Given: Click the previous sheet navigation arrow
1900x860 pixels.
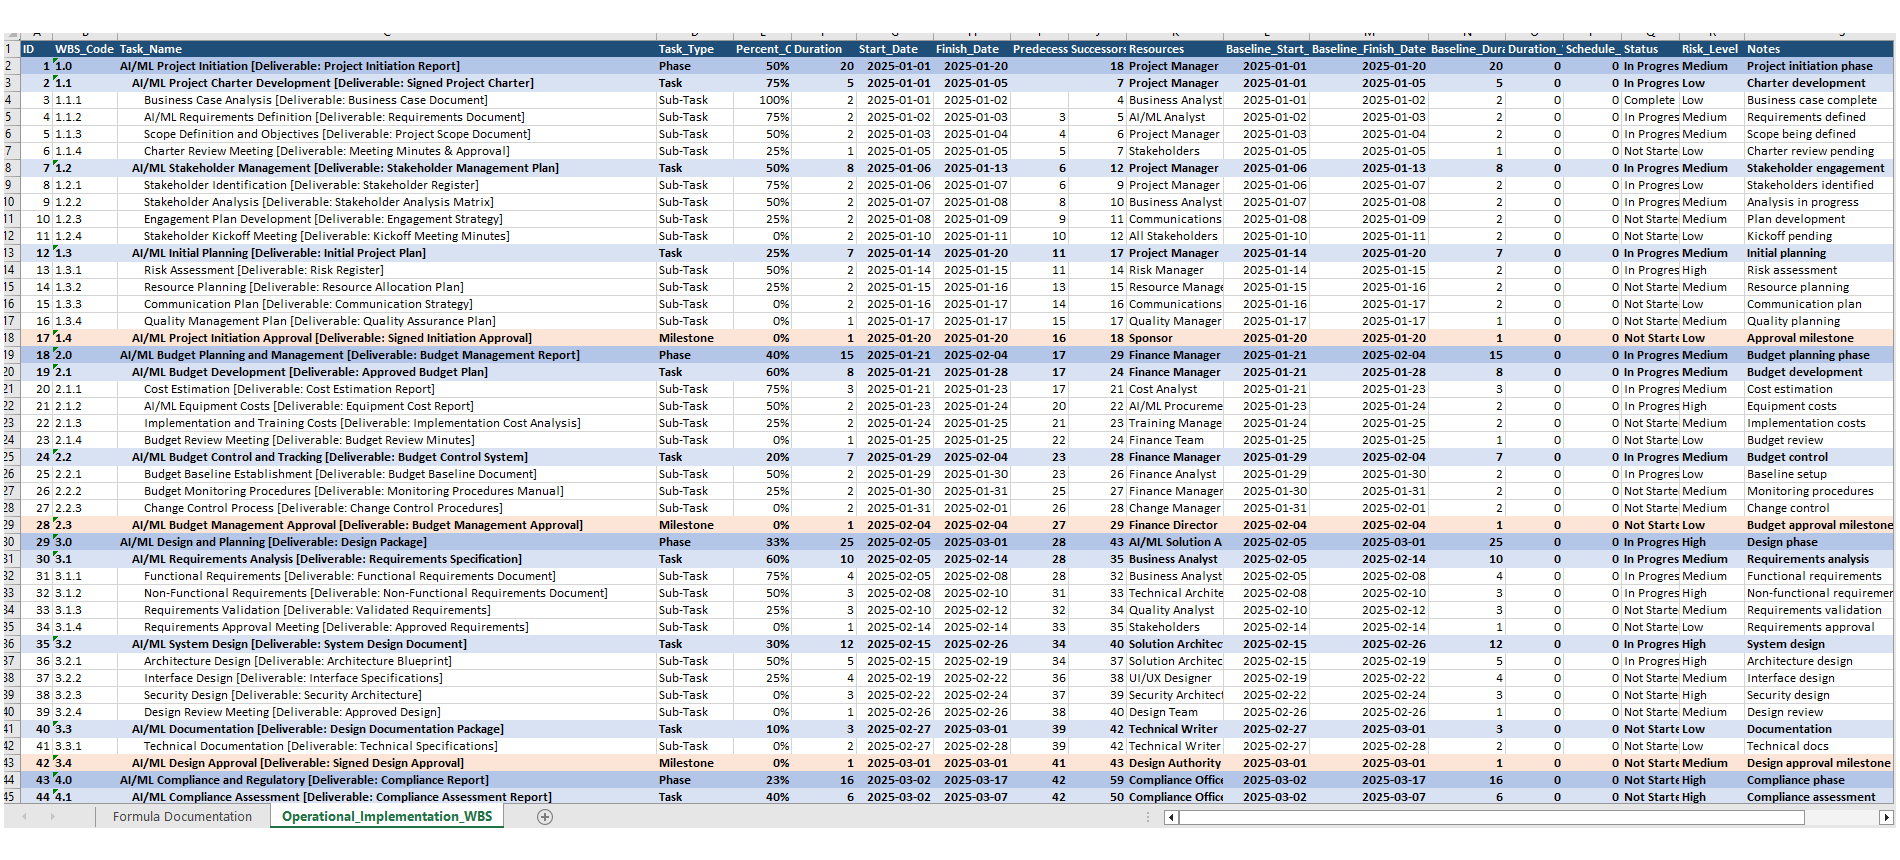Looking at the screenshot, I should tap(25, 817).
